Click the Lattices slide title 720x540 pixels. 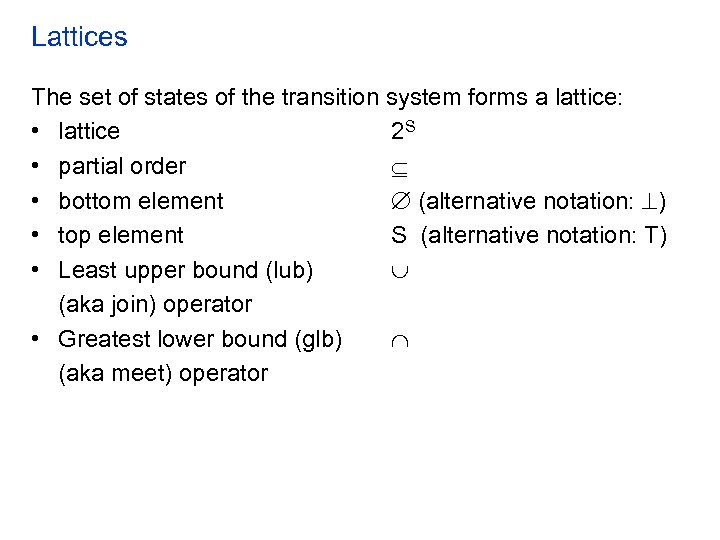tap(79, 37)
